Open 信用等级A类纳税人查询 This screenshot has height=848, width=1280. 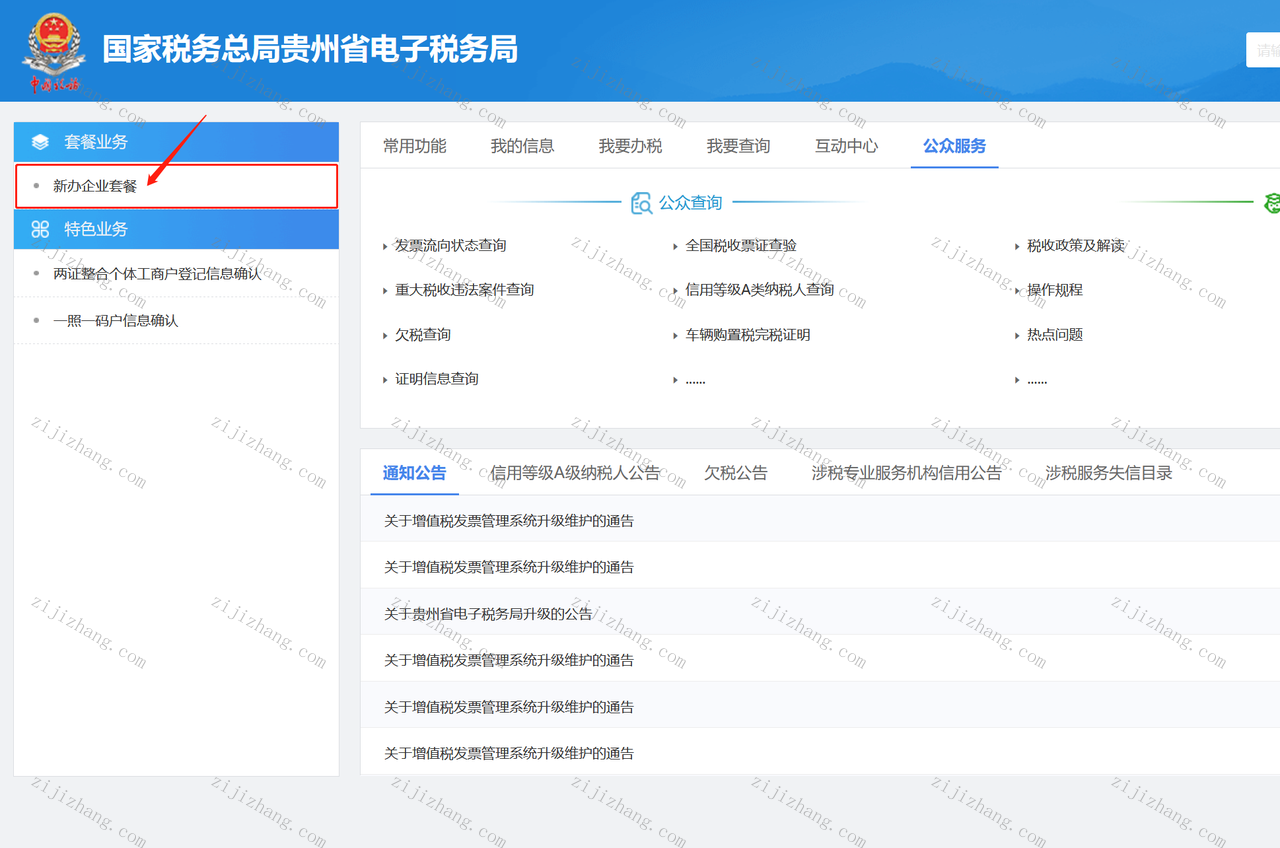pyautogui.click(x=760, y=290)
